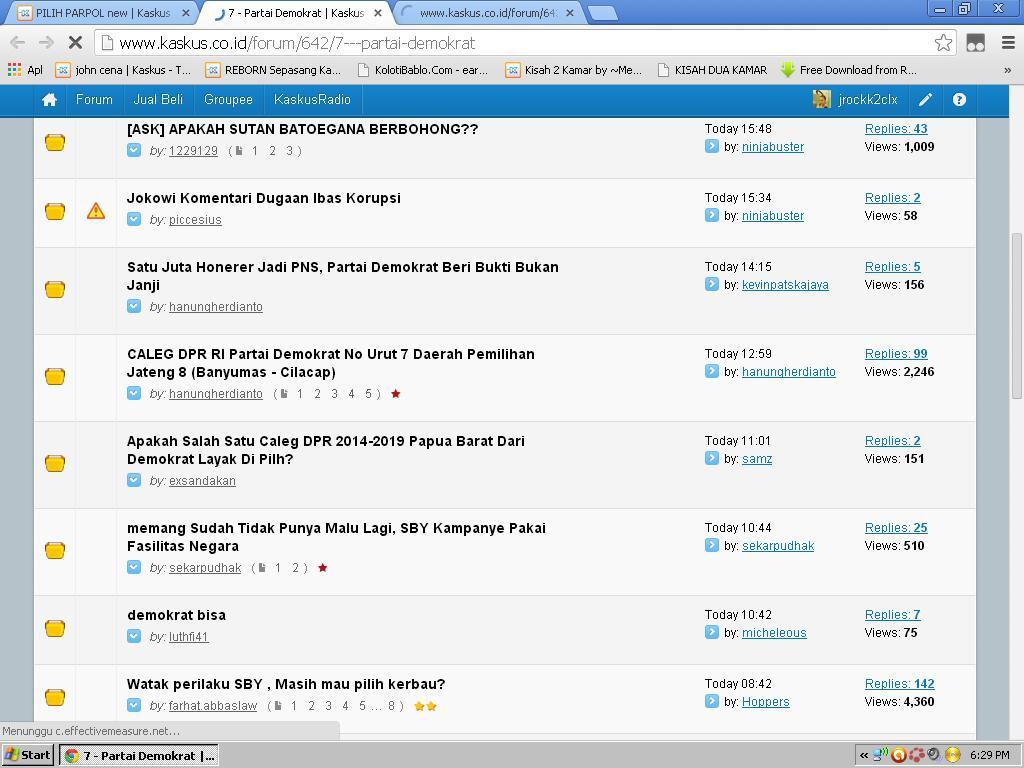Click the Kaskus home icon

point(49,100)
